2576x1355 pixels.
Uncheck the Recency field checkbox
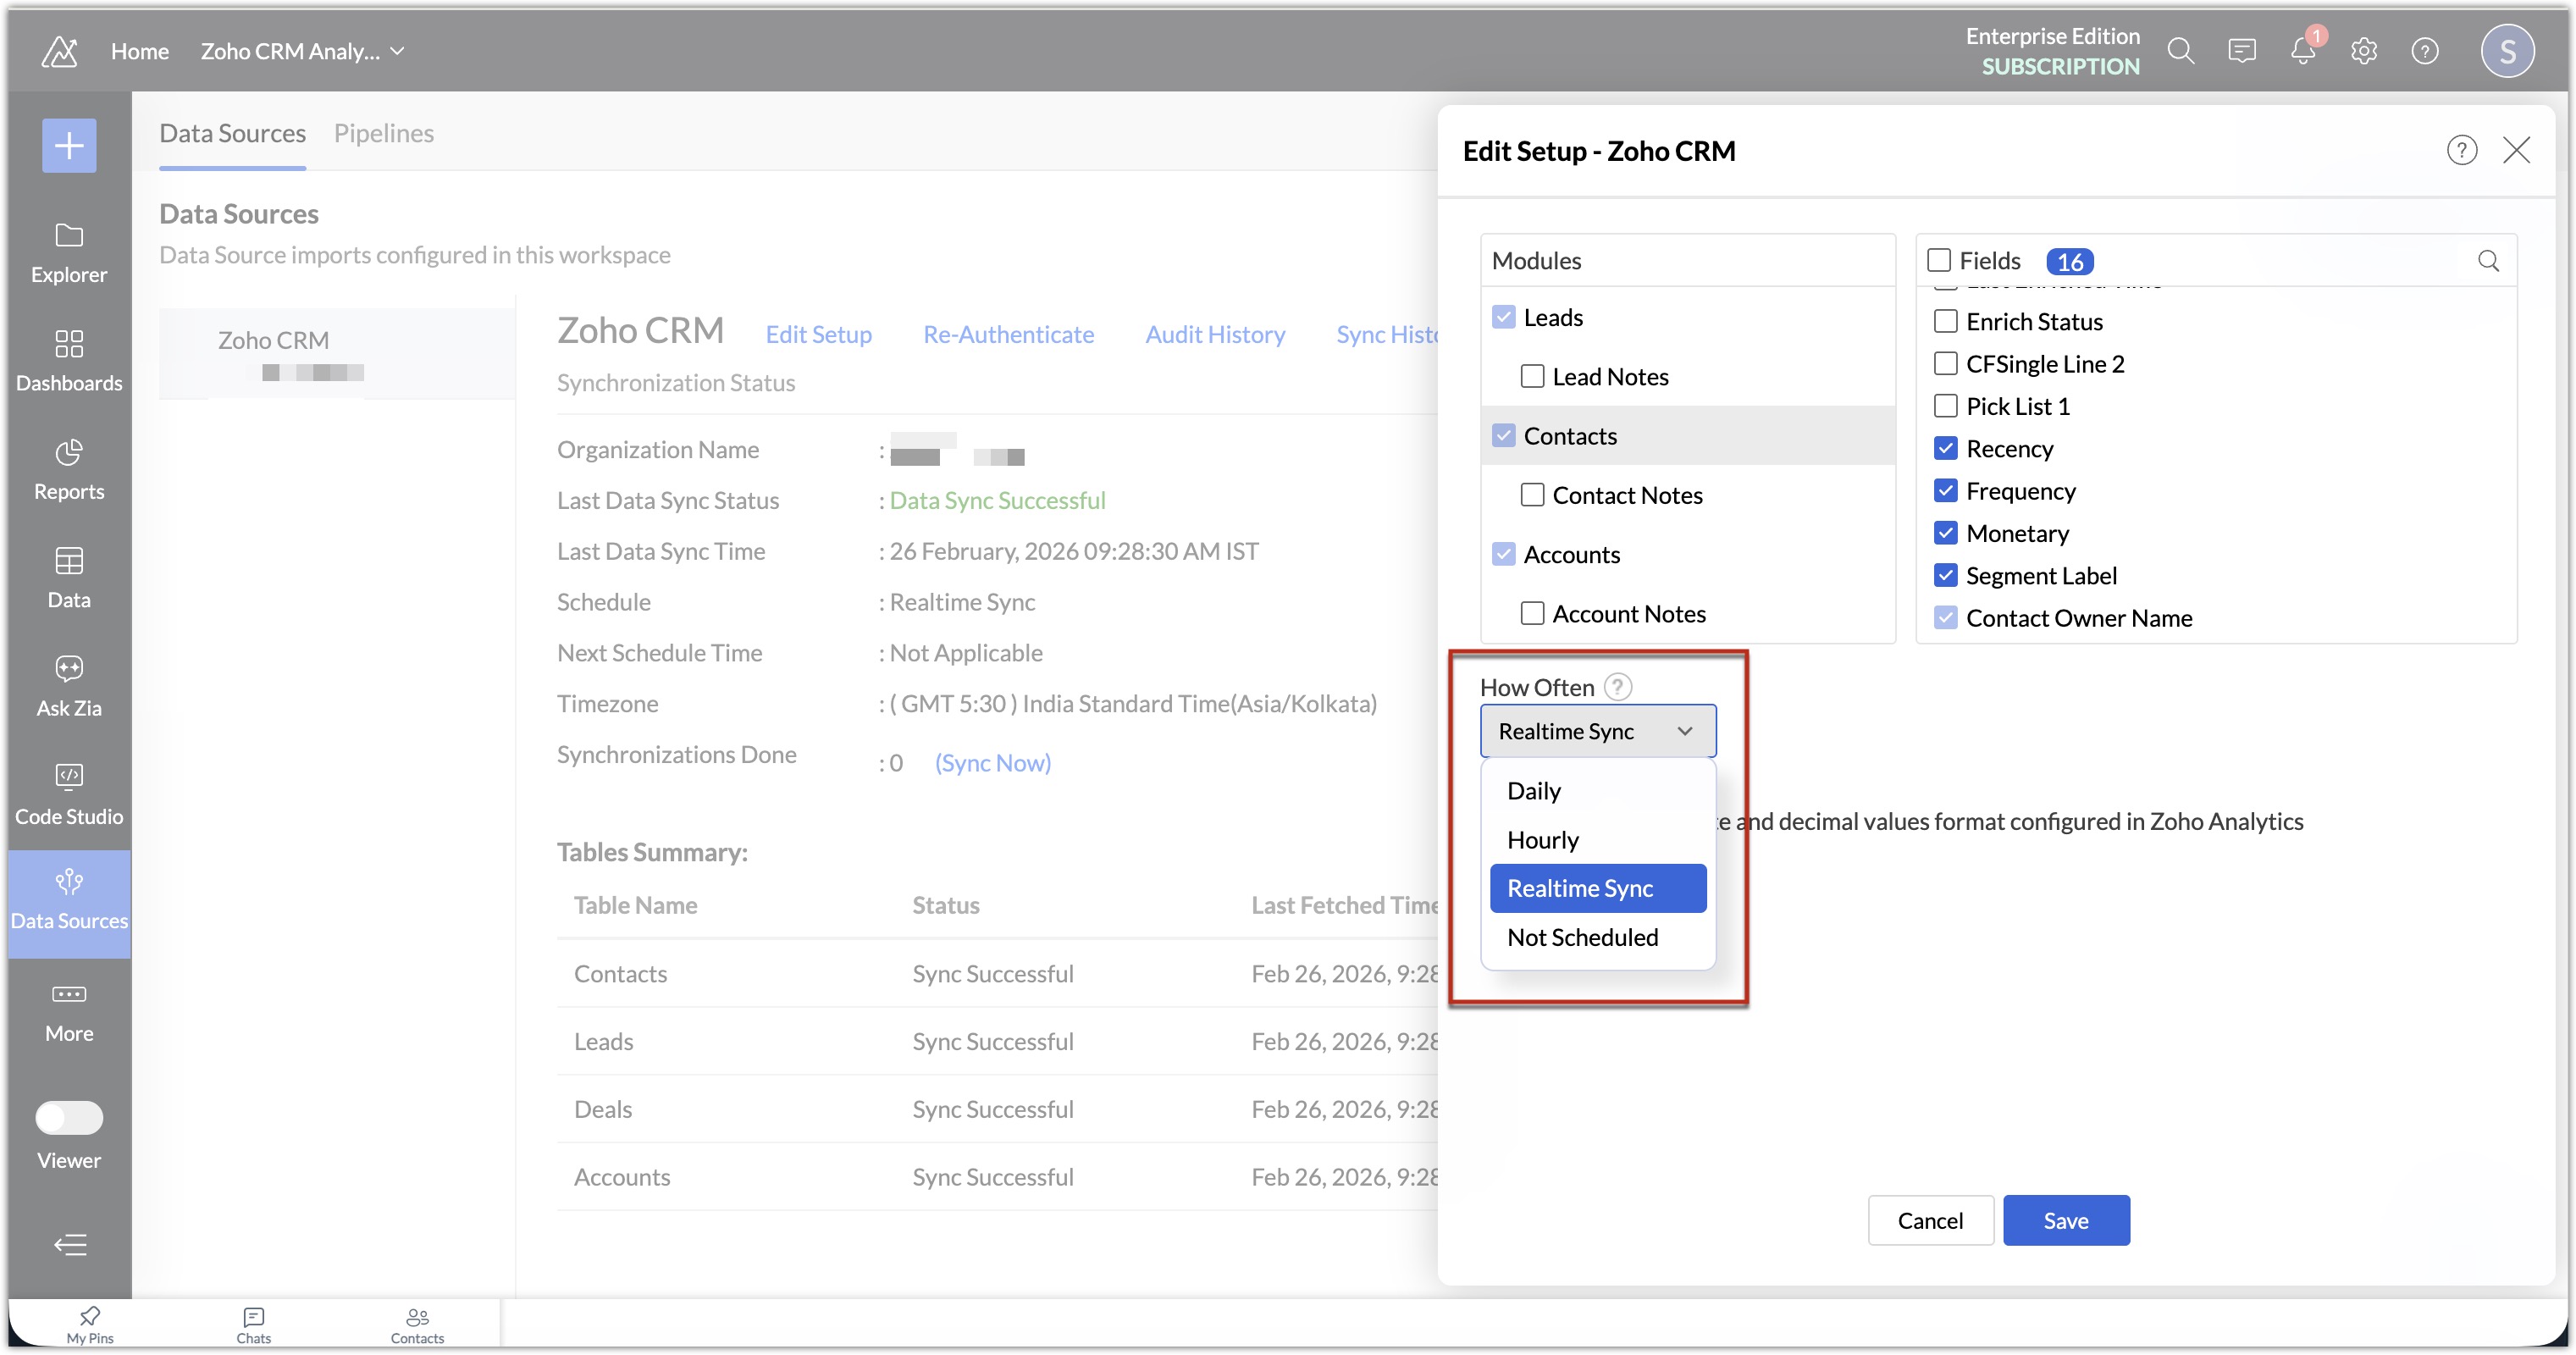tap(1945, 449)
